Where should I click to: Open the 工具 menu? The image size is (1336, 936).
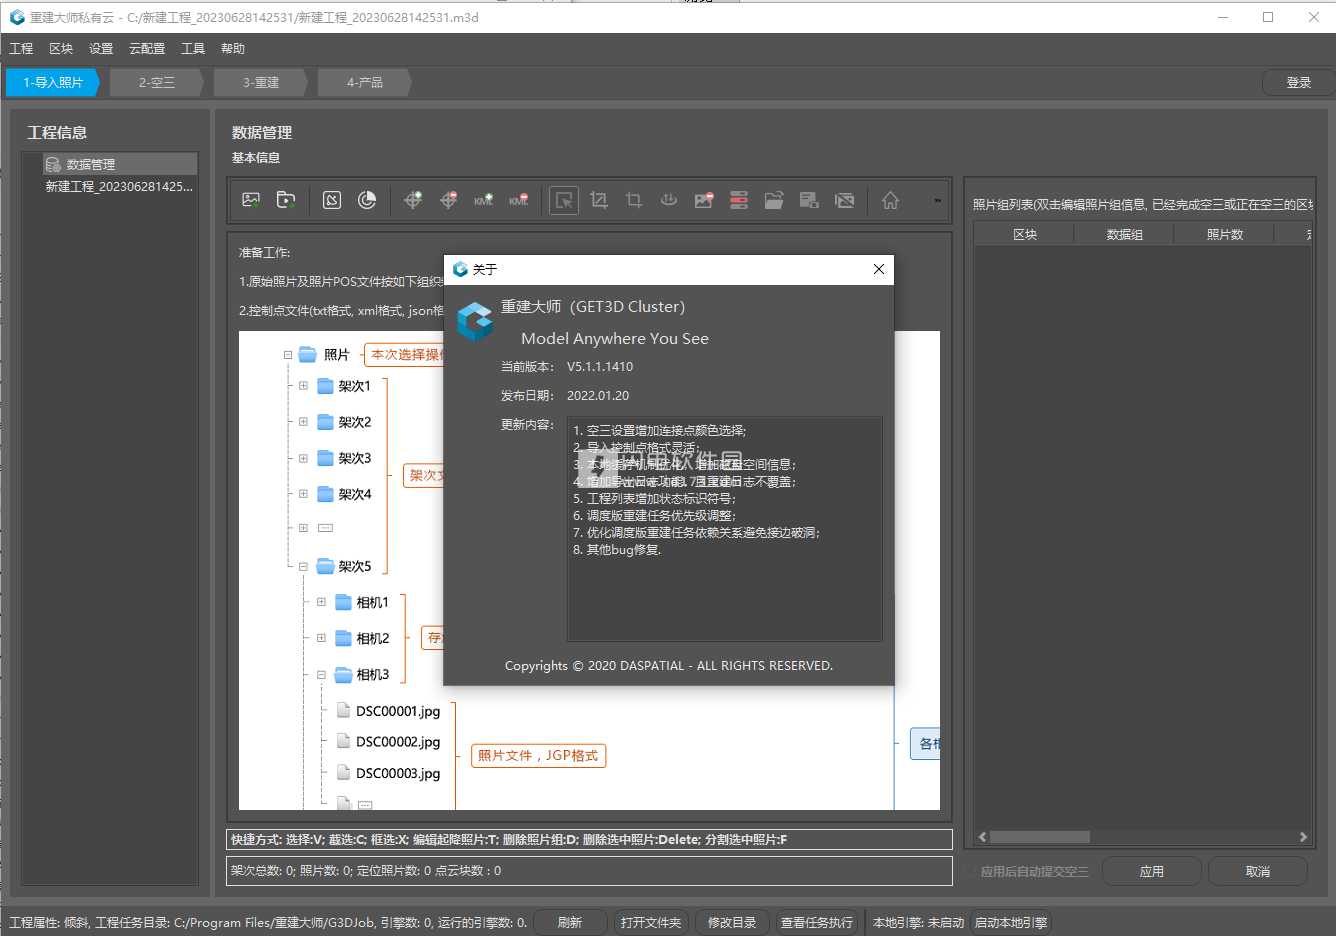click(193, 48)
